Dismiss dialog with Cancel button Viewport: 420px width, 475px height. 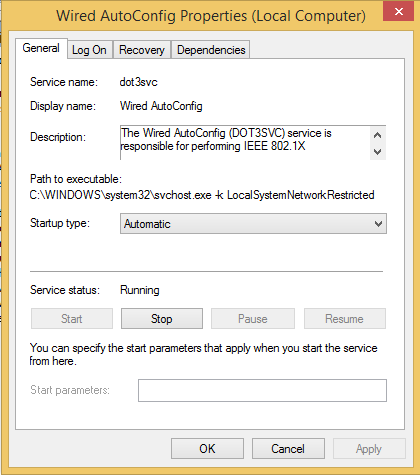tap(288, 449)
